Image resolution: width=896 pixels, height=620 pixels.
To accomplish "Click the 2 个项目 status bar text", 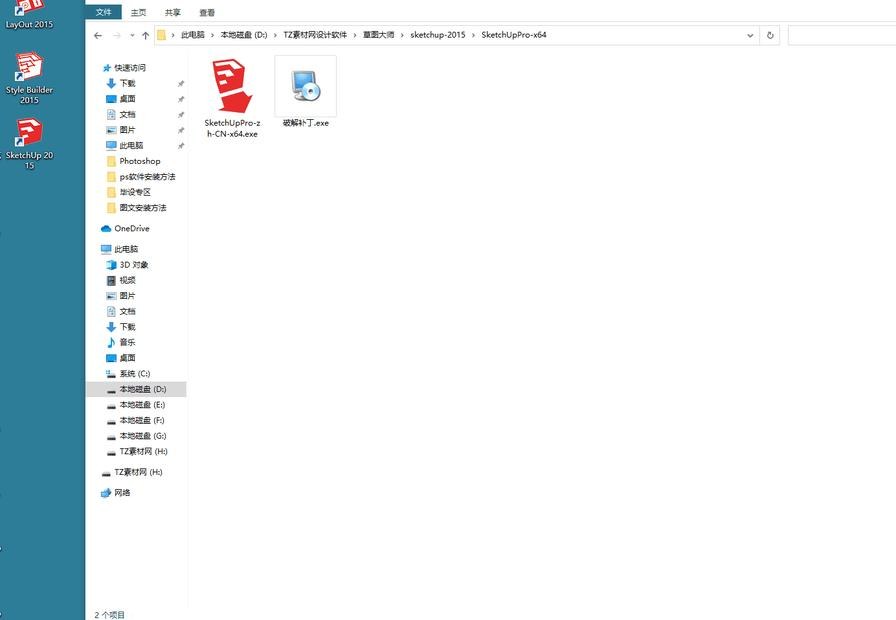I will pos(109,615).
